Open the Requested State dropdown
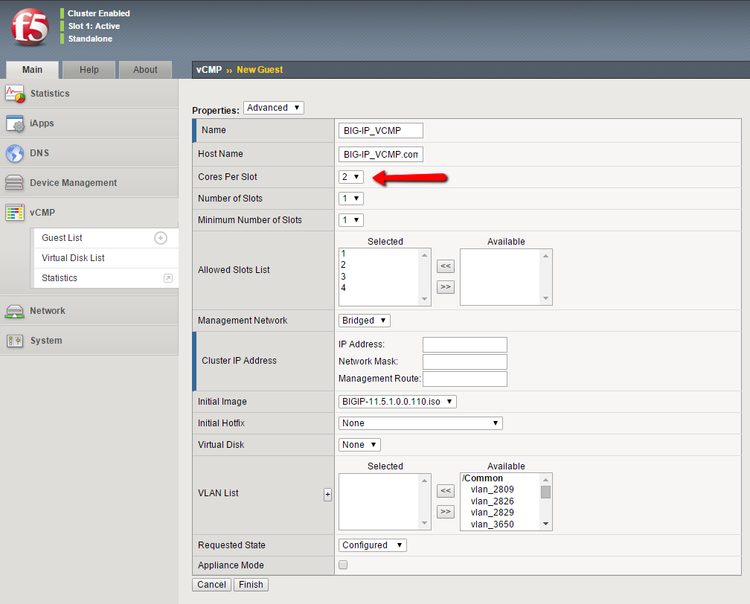 click(372, 545)
